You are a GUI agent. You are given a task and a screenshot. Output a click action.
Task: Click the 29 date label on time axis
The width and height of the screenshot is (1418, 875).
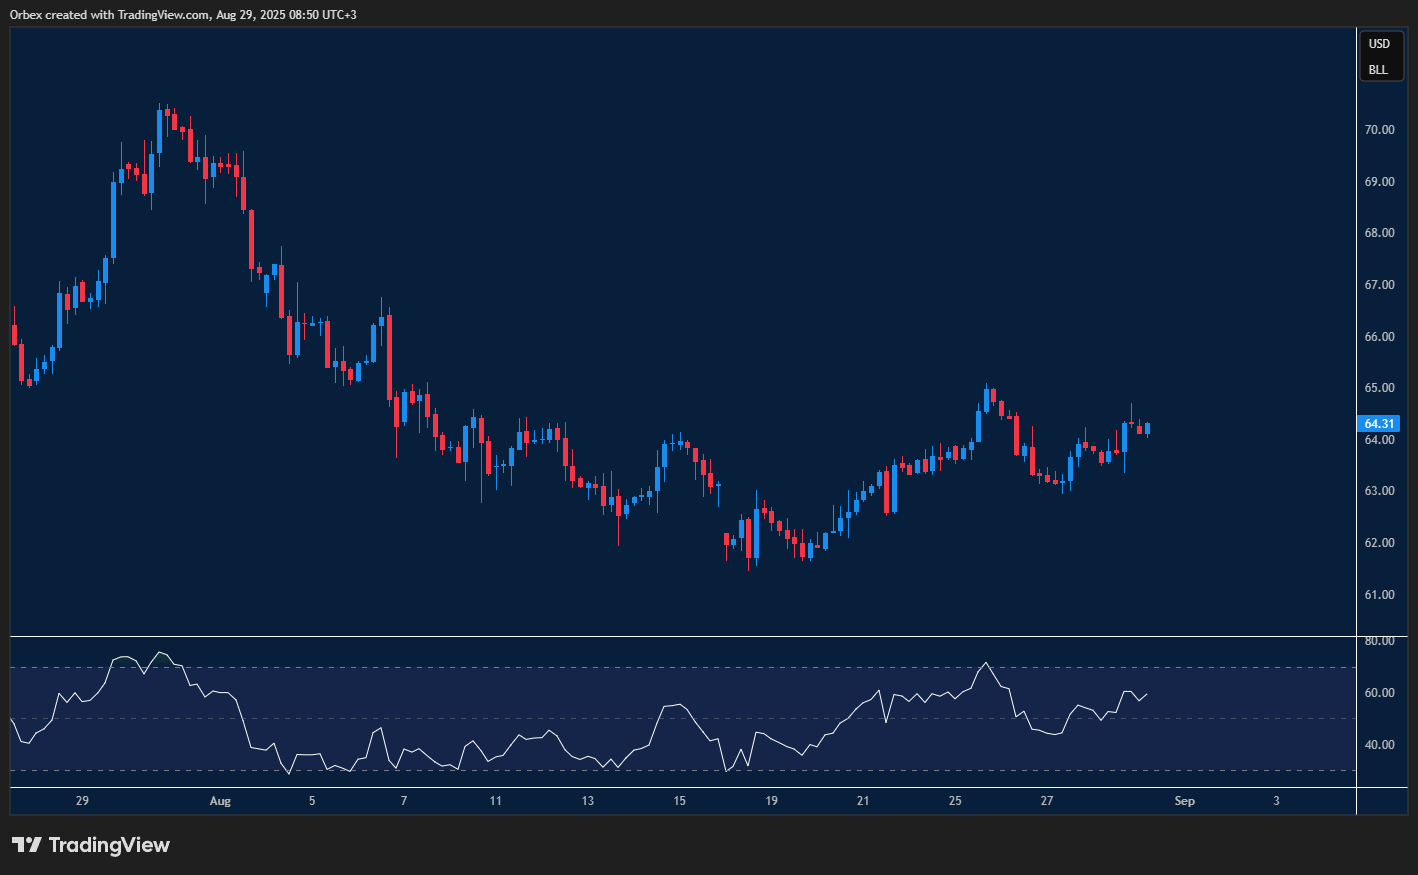point(82,801)
